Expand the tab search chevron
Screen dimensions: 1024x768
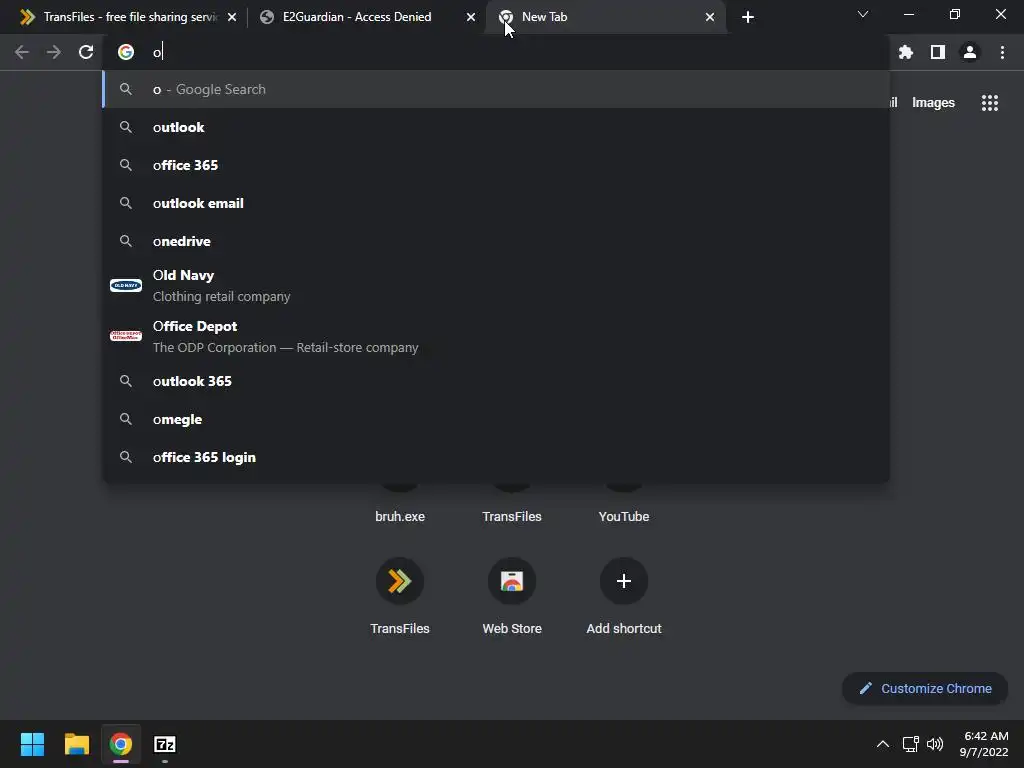[863, 14]
